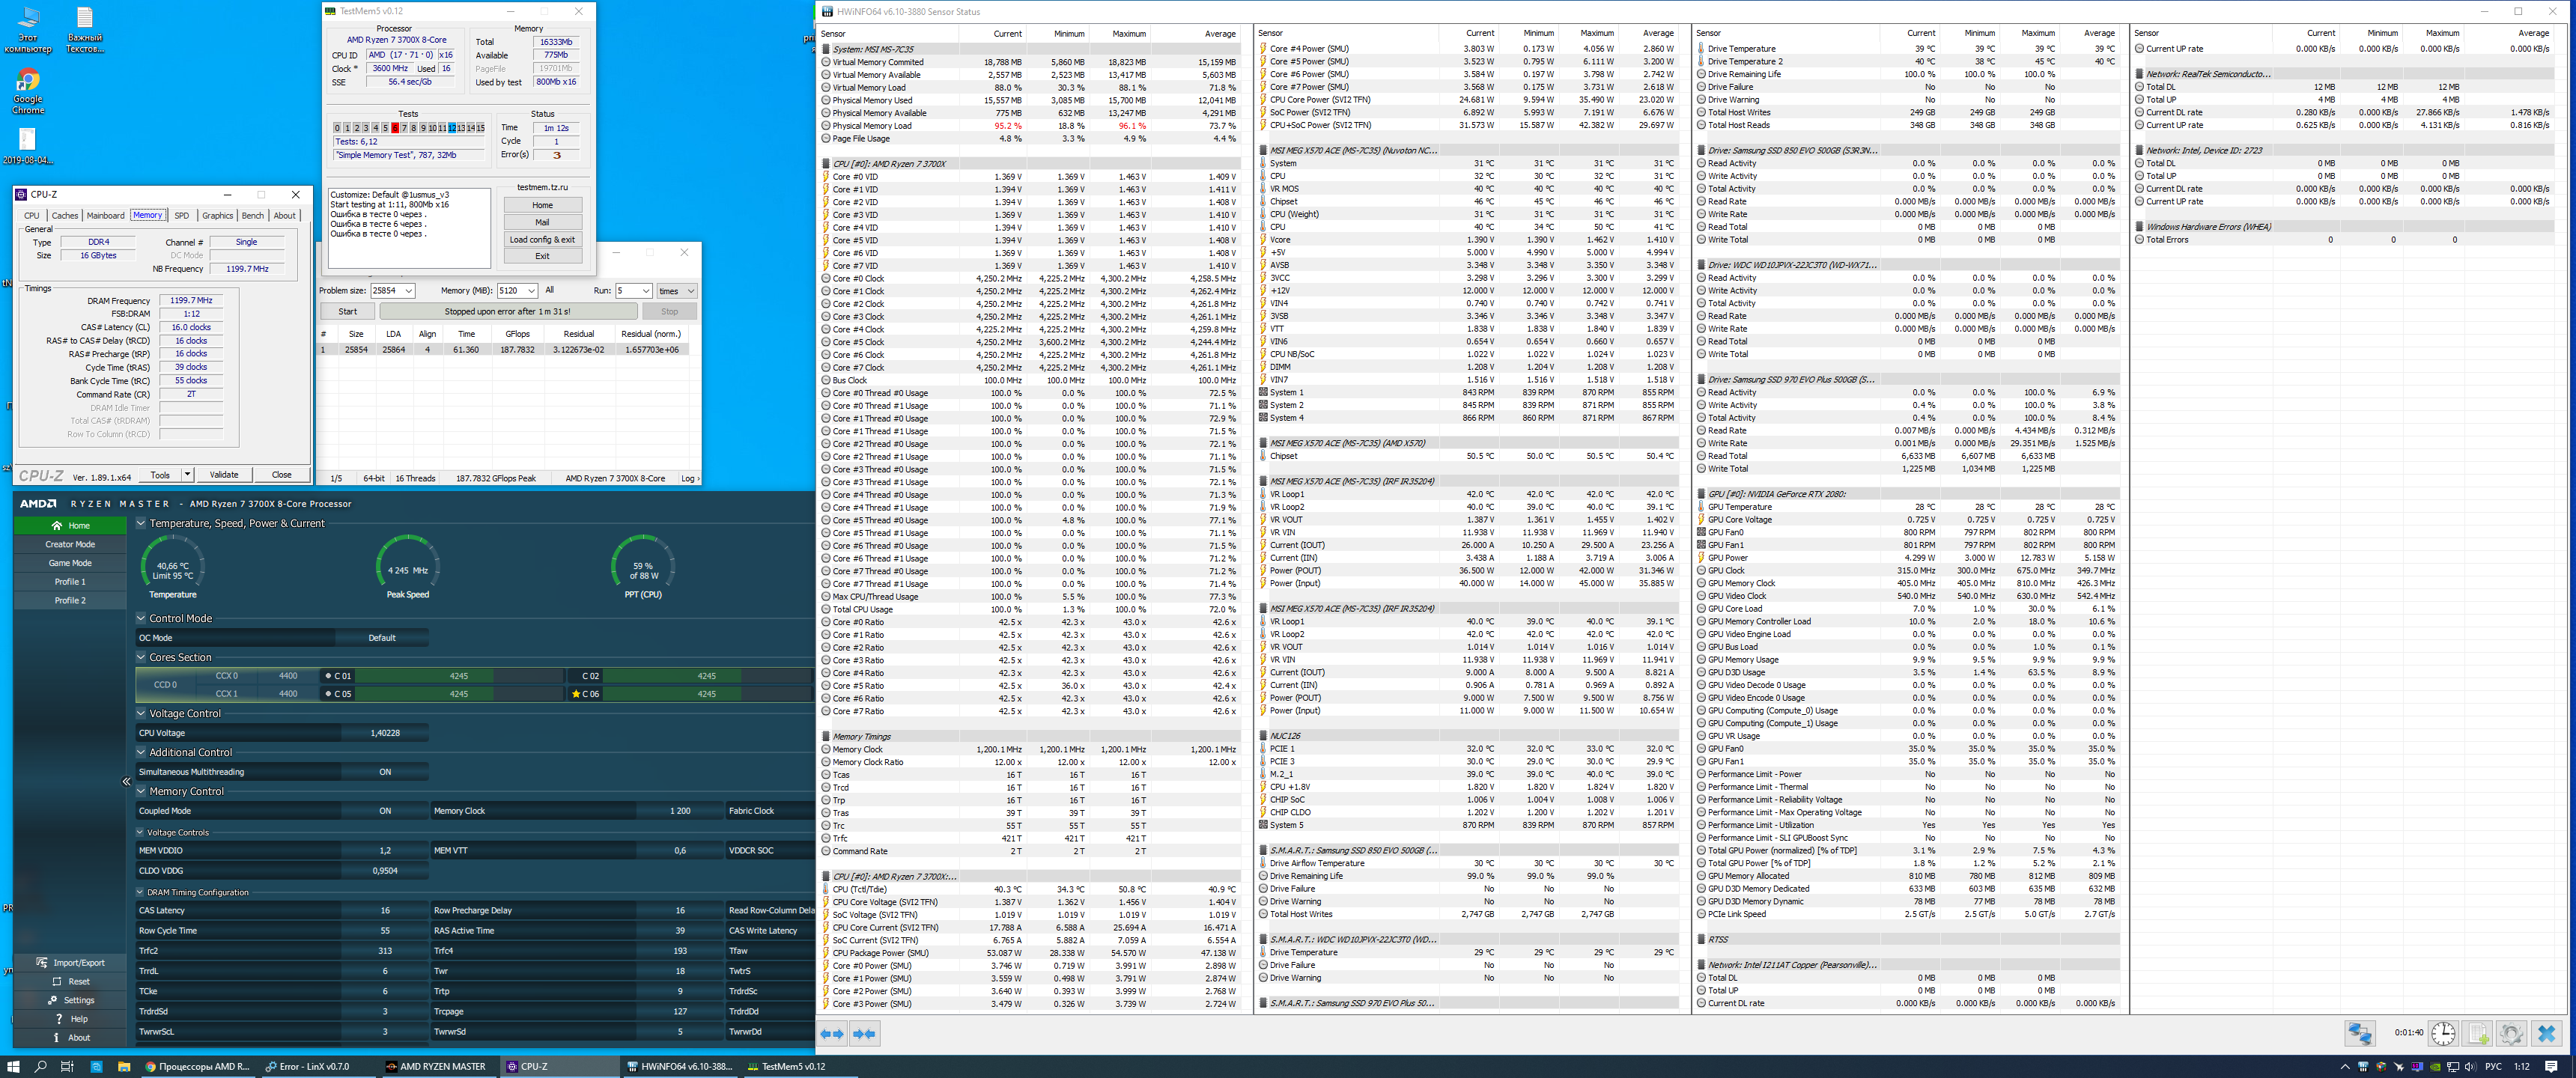Click HWiNFO expand columns arrows icon
The width and height of the screenshot is (2576, 1078).
[832, 1034]
